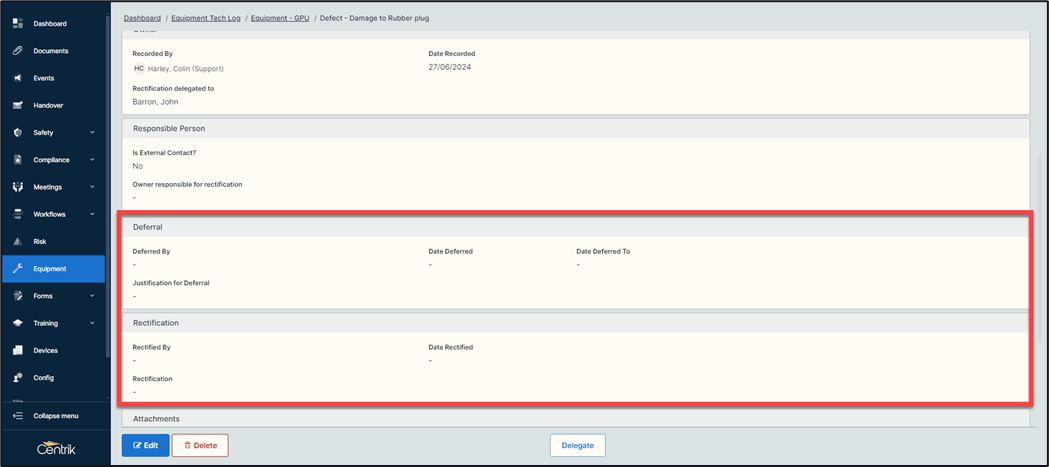Click the Devices icon in sidebar
This screenshot has height=467, width=1049.
coord(18,350)
